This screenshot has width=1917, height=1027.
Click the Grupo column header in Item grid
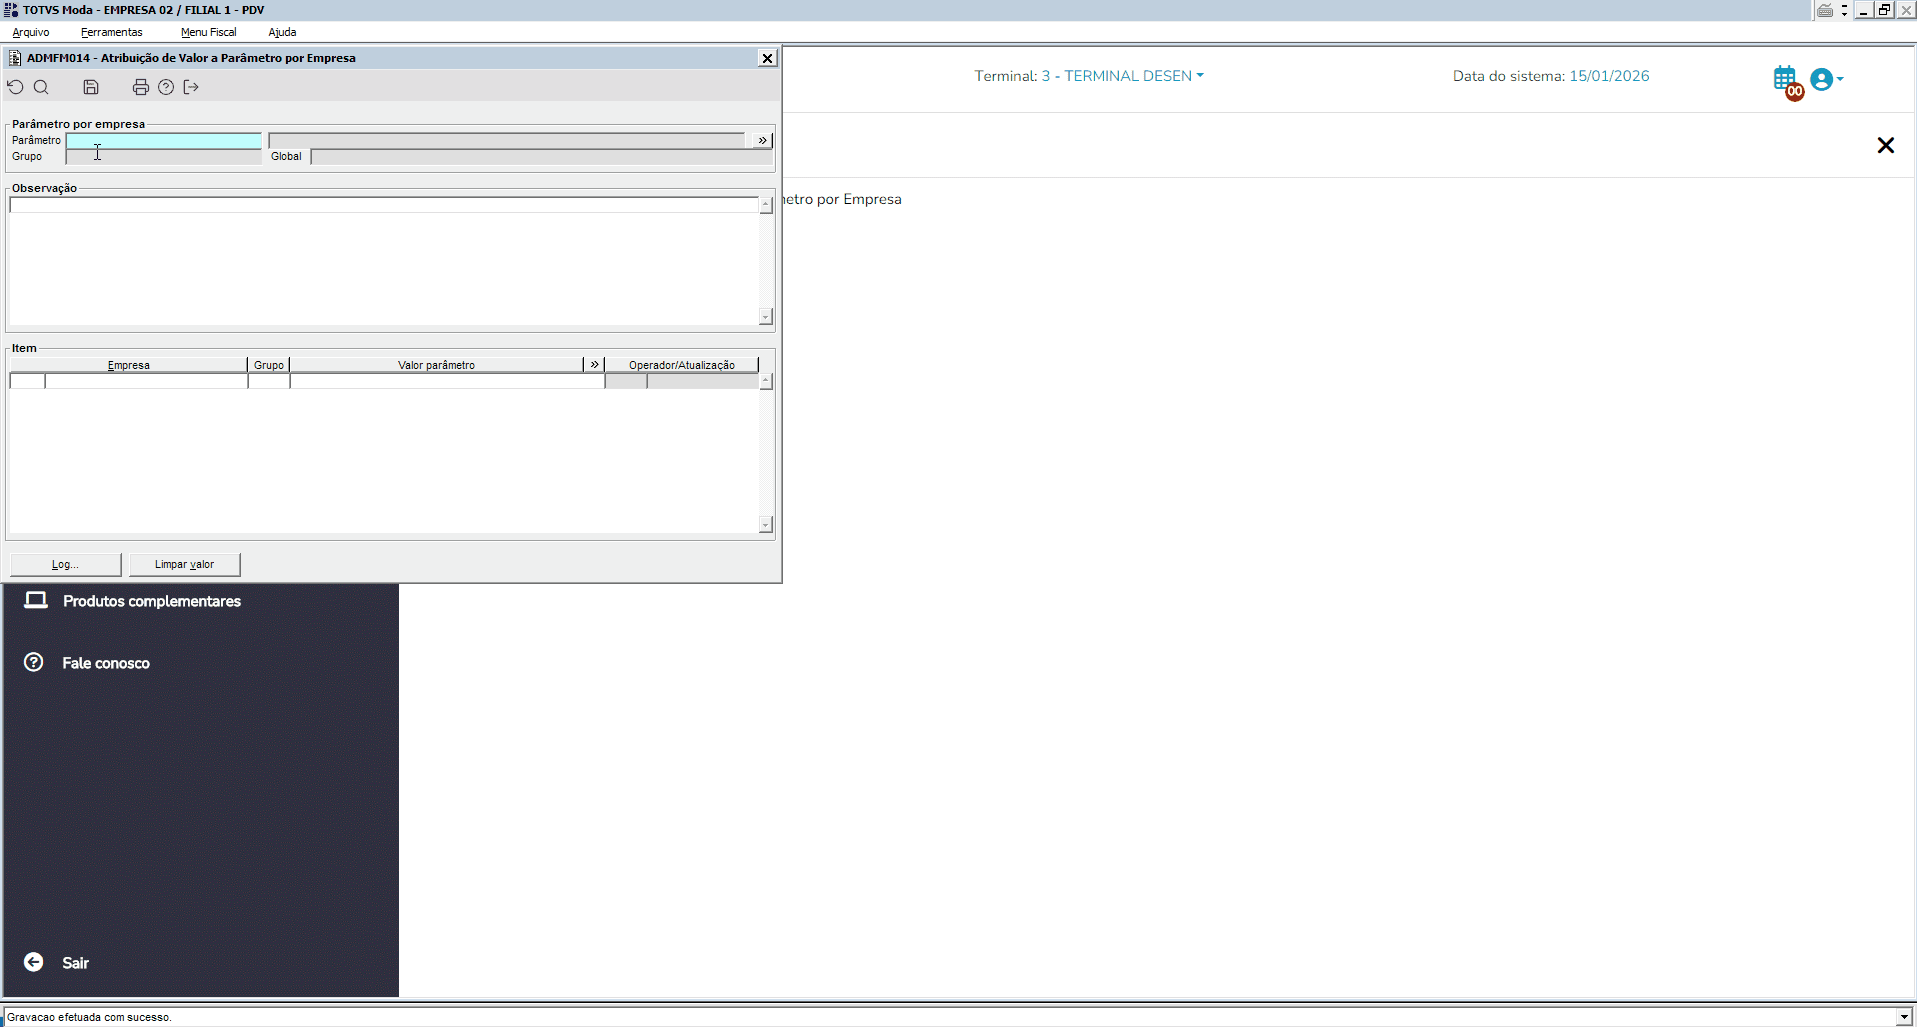point(269,365)
